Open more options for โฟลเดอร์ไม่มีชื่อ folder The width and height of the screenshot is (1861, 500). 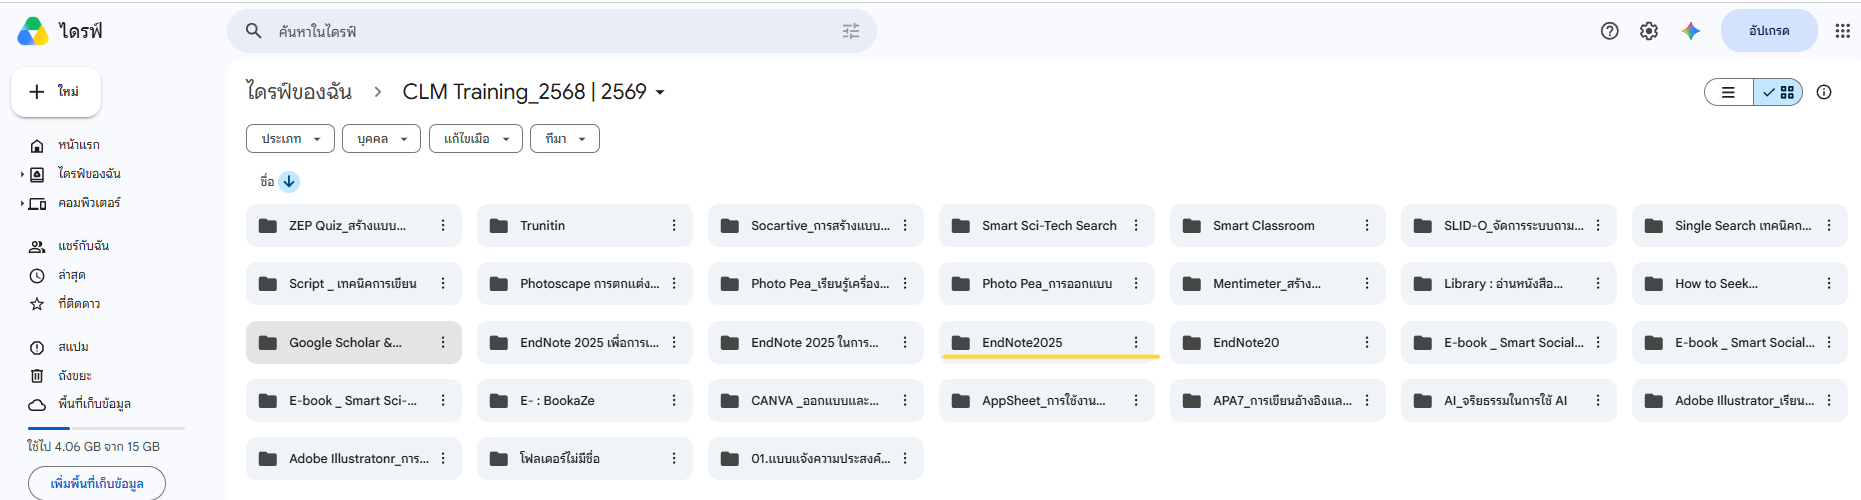674,458
